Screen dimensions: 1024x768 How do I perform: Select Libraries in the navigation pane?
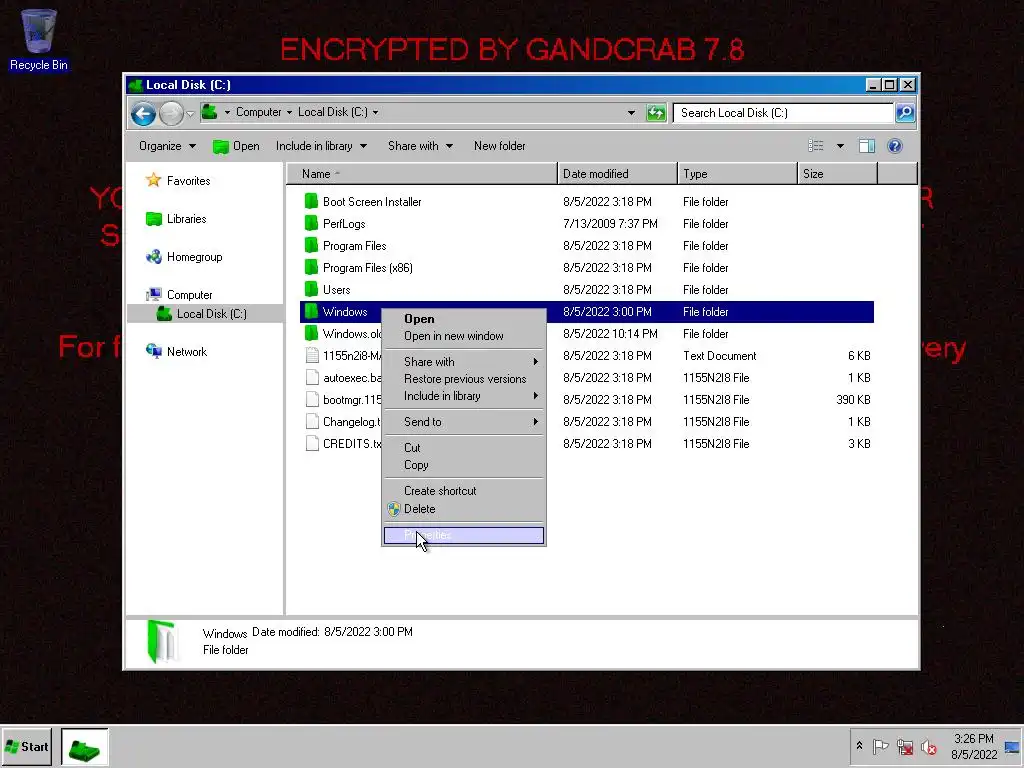pyautogui.click(x=176, y=219)
